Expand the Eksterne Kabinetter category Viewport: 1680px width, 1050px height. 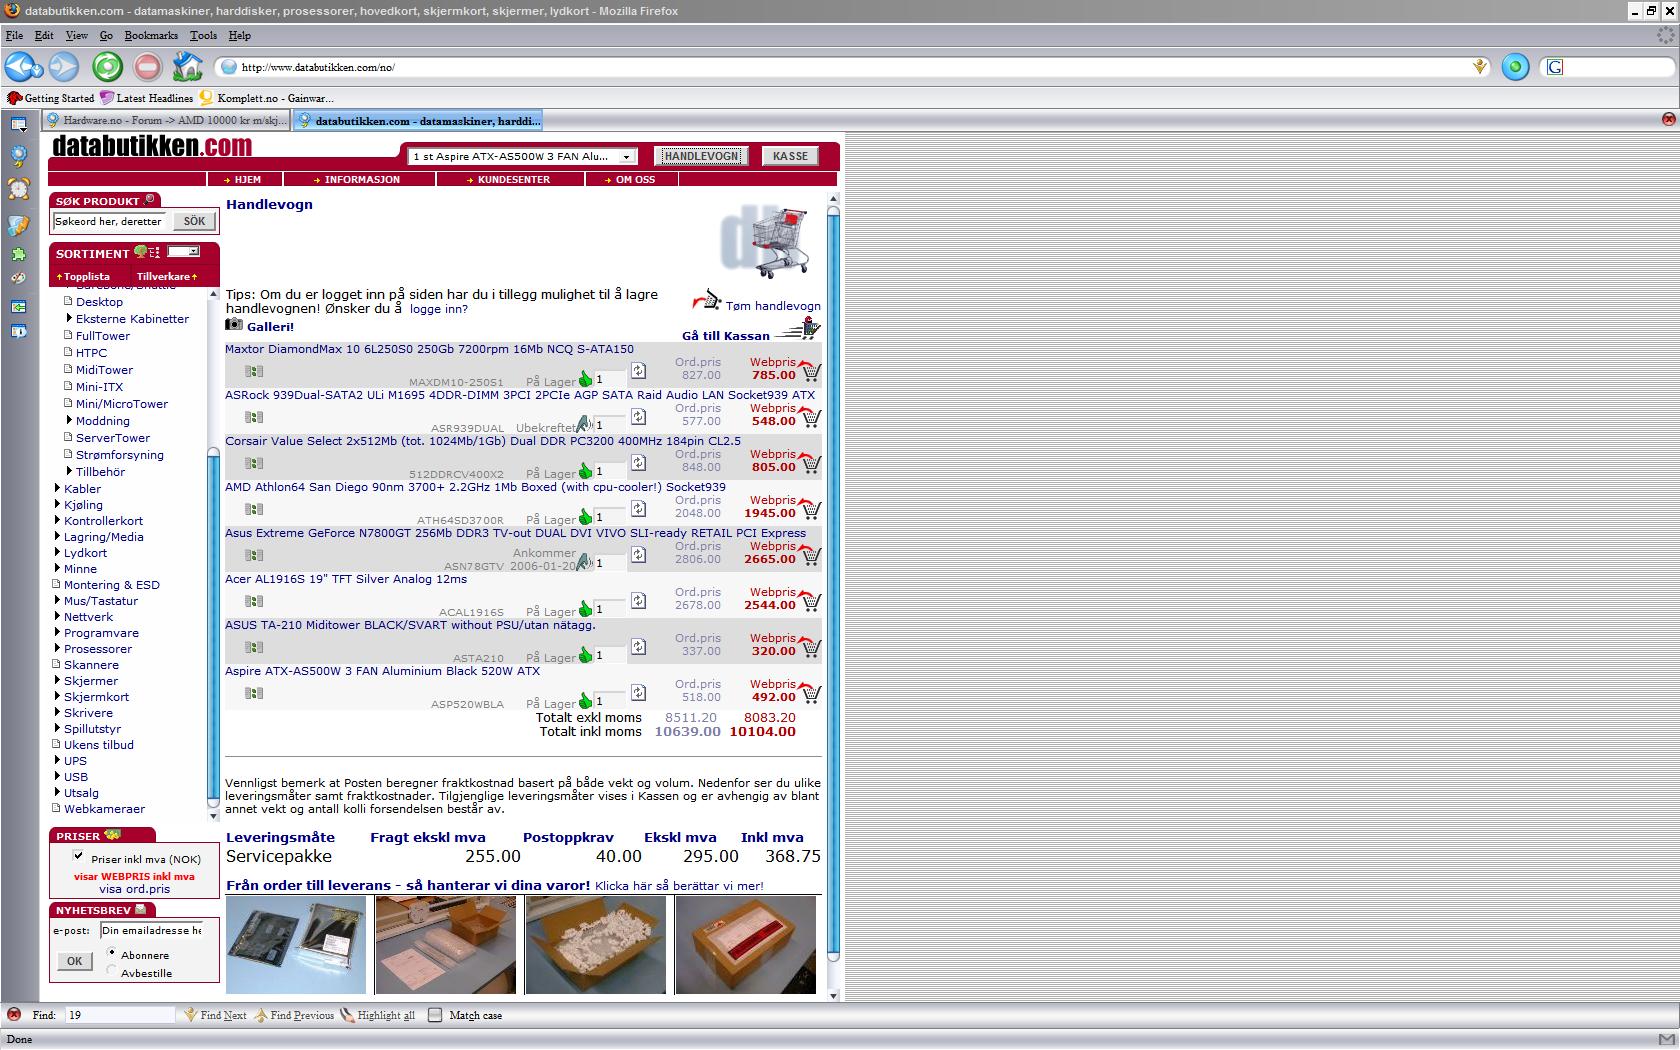pyautogui.click(x=69, y=319)
